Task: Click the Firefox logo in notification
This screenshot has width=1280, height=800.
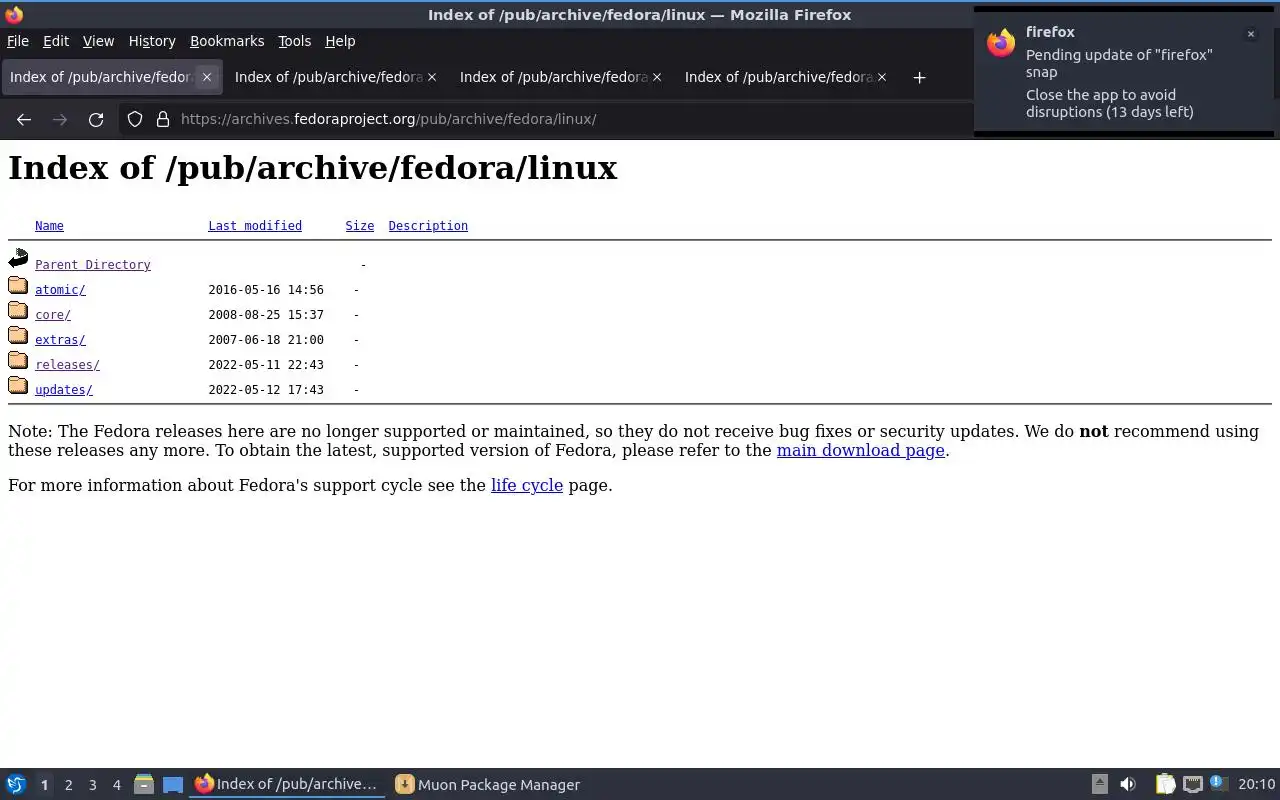Action: [1001, 43]
